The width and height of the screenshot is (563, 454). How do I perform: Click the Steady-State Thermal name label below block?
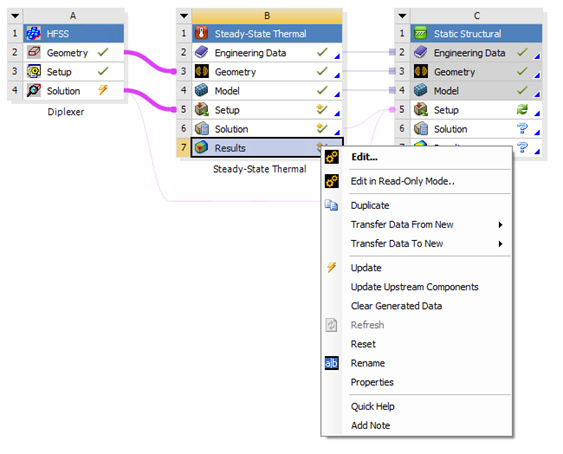260,169
